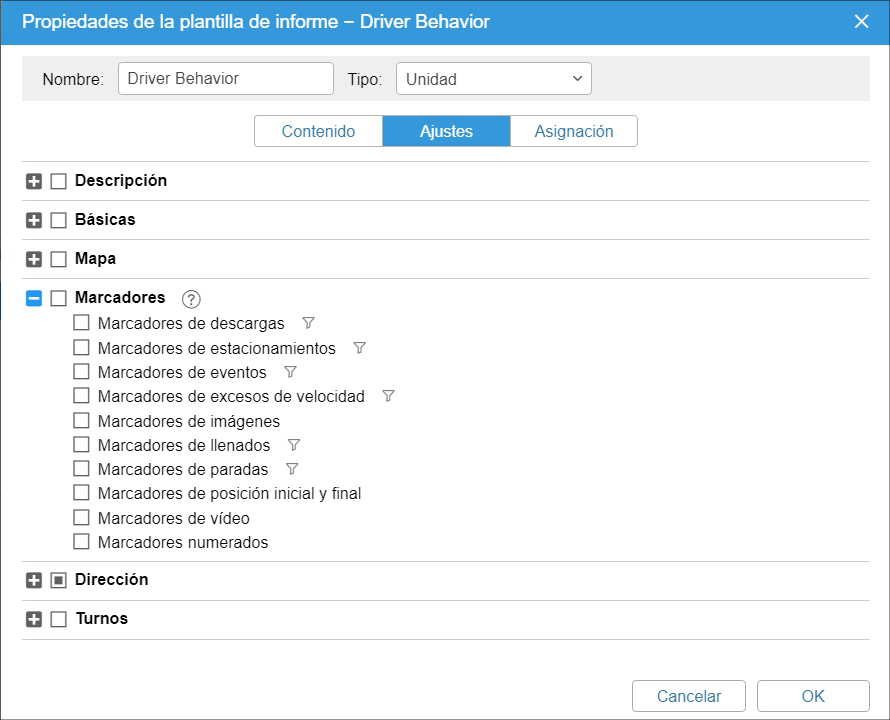The width and height of the screenshot is (890, 720).
Task: Toggle the Dirección section checkbox
Action: click(57, 579)
